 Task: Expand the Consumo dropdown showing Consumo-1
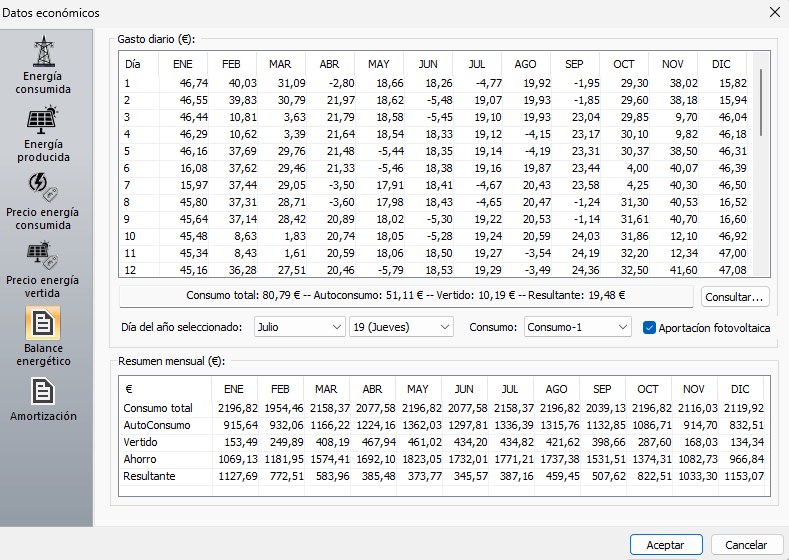577,327
